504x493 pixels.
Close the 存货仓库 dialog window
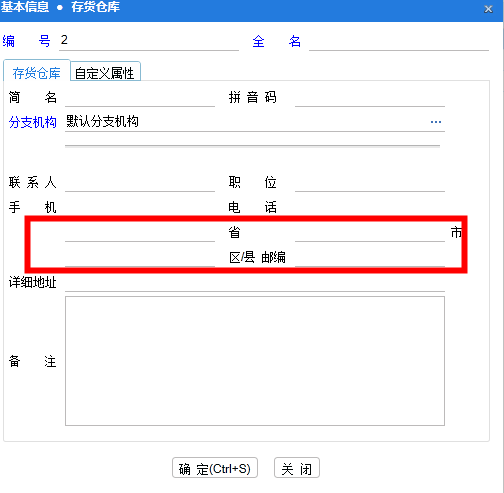(488, 9)
